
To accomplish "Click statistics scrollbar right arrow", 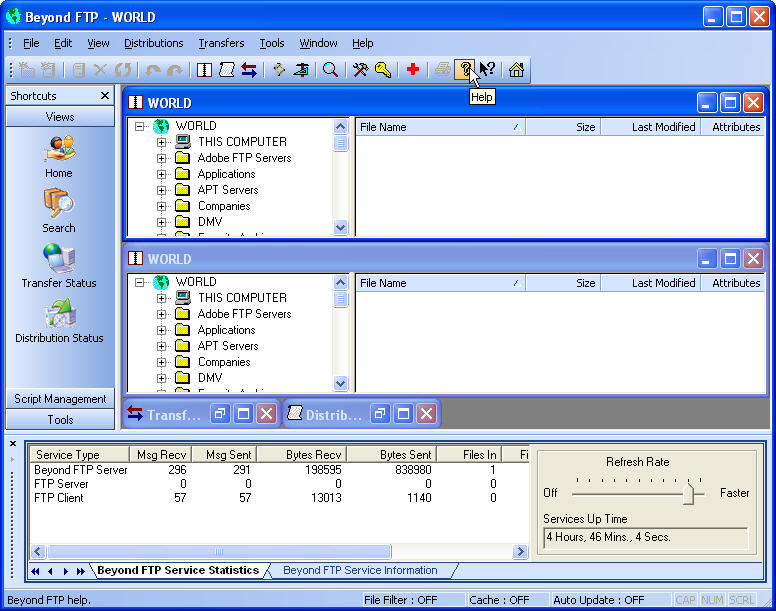I will [x=520, y=551].
